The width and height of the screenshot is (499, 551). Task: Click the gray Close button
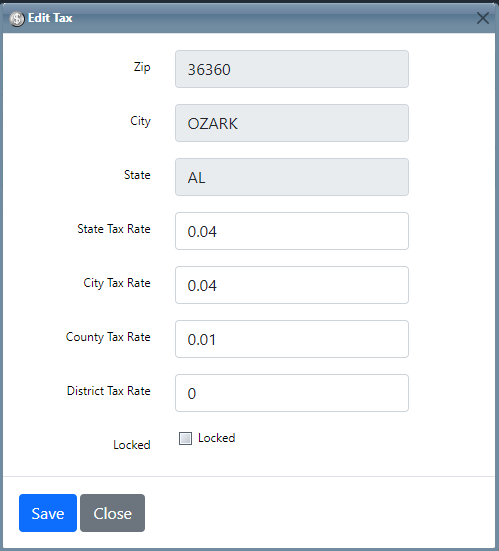[112, 513]
